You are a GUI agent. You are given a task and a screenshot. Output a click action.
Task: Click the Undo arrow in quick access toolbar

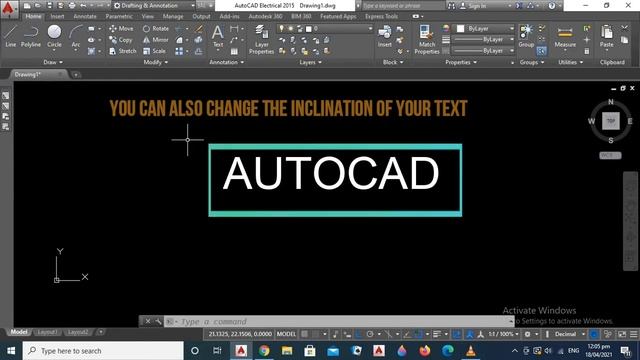(x=83, y=6)
